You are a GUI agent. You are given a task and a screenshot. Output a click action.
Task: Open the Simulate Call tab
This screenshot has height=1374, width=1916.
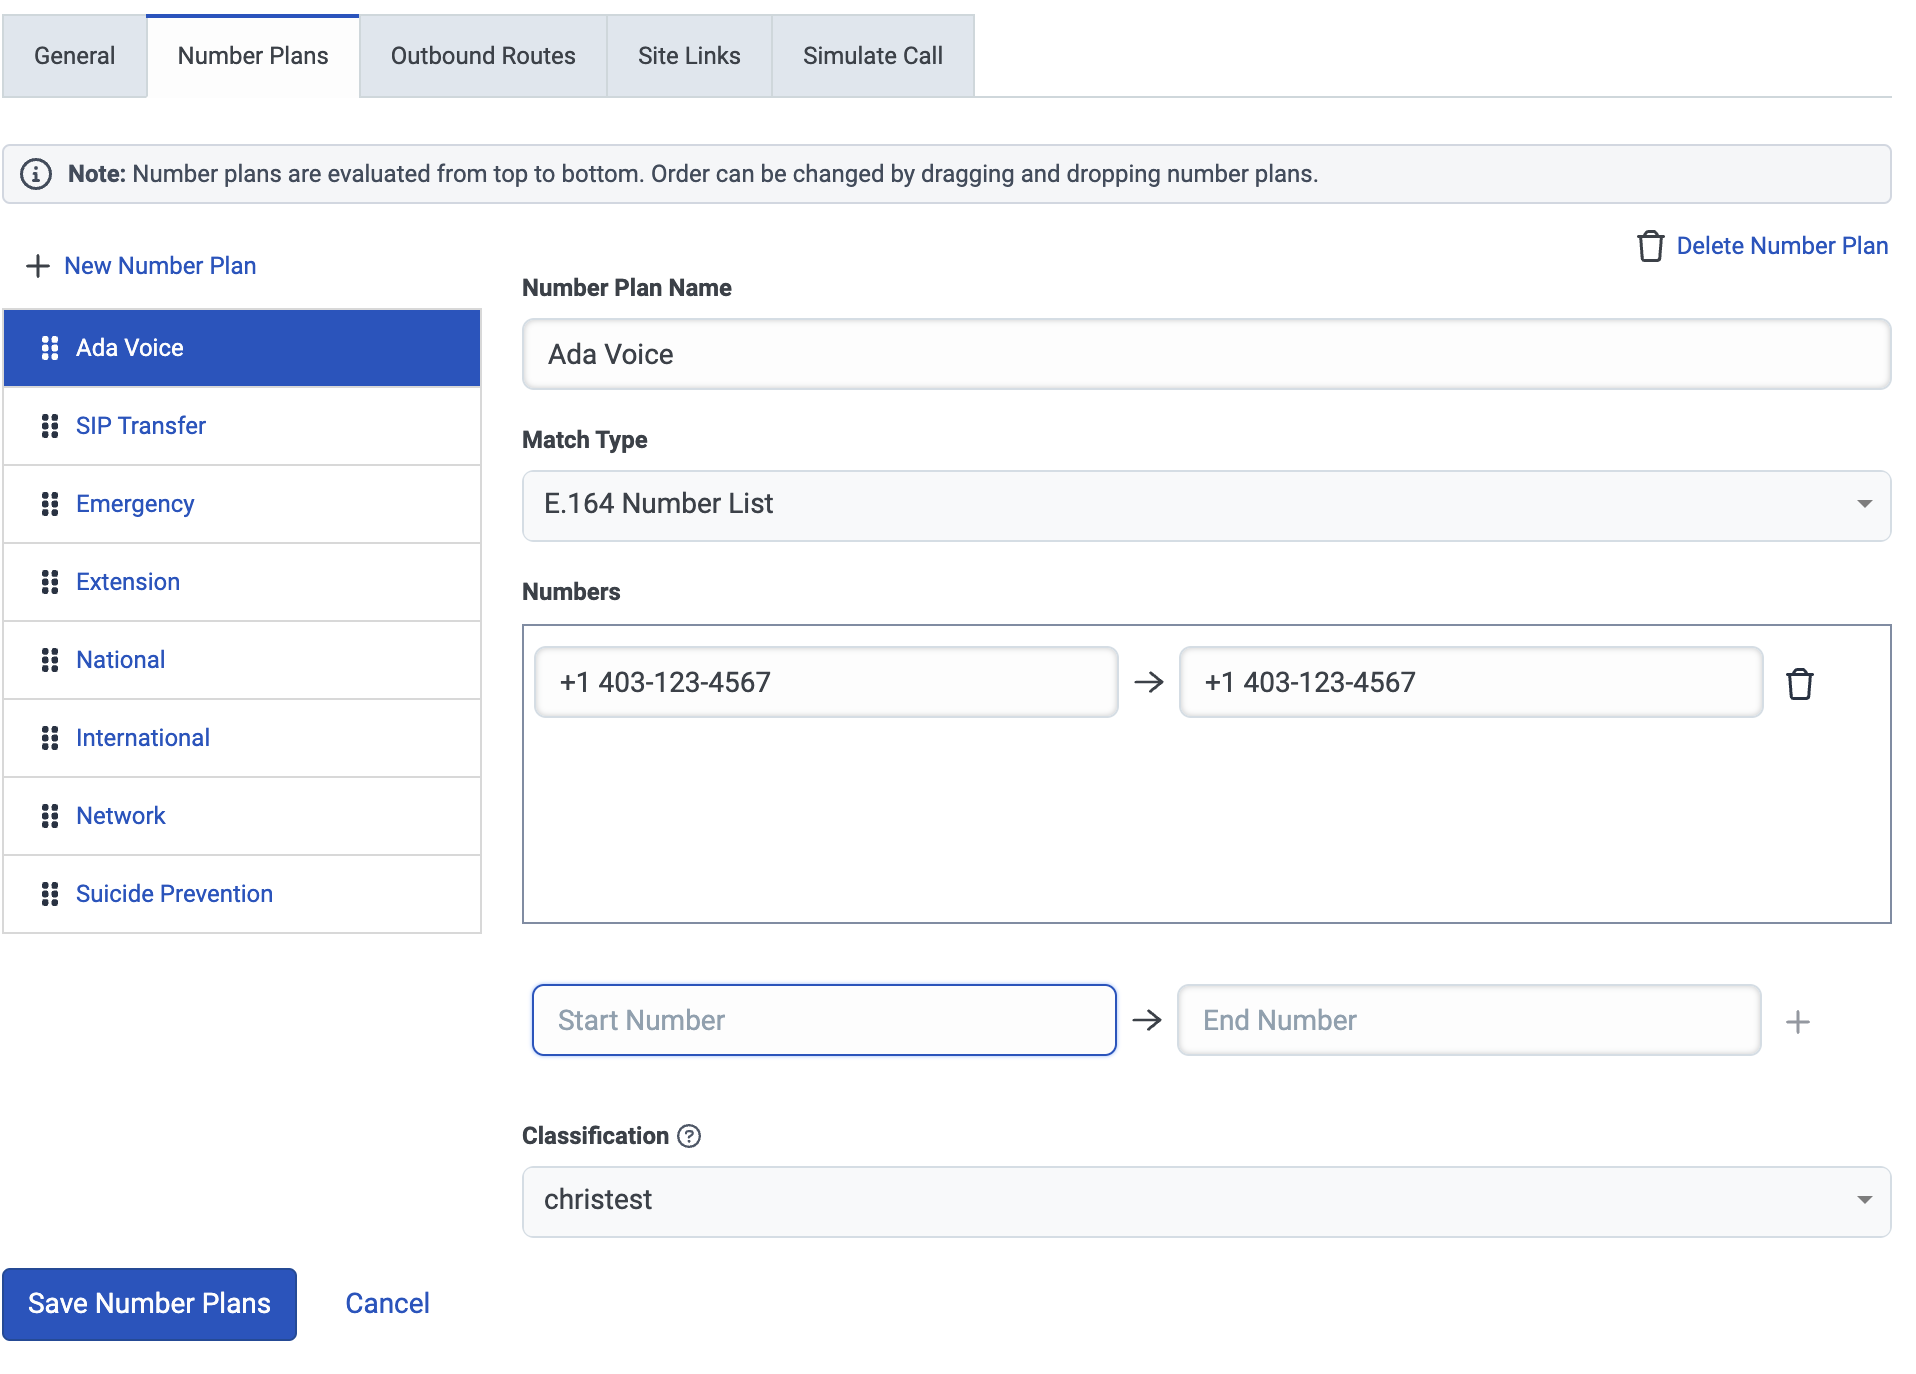pos(872,56)
